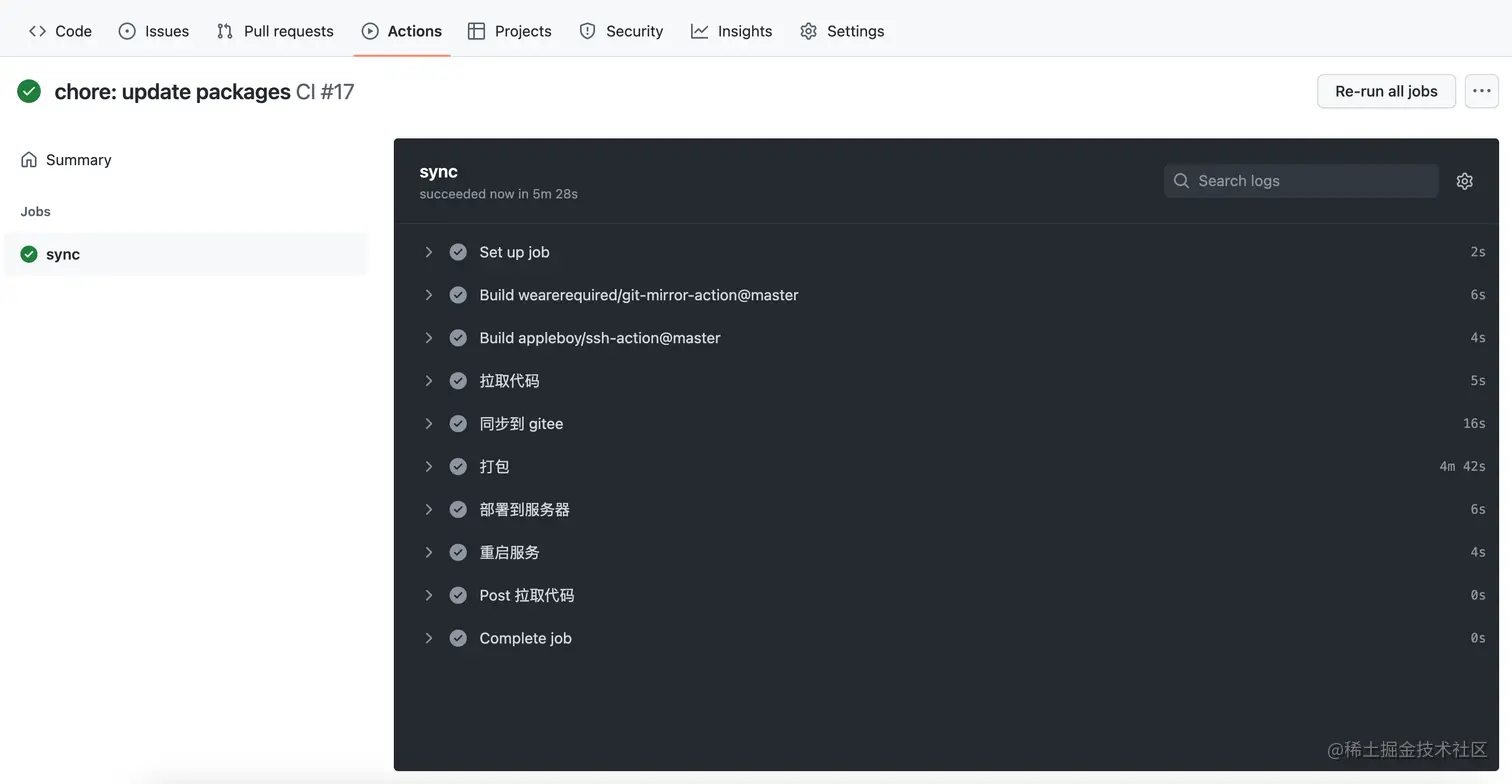Switch to the Actions tab
Image resolution: width=1512 pixels, height=784 pixels.
402,31
